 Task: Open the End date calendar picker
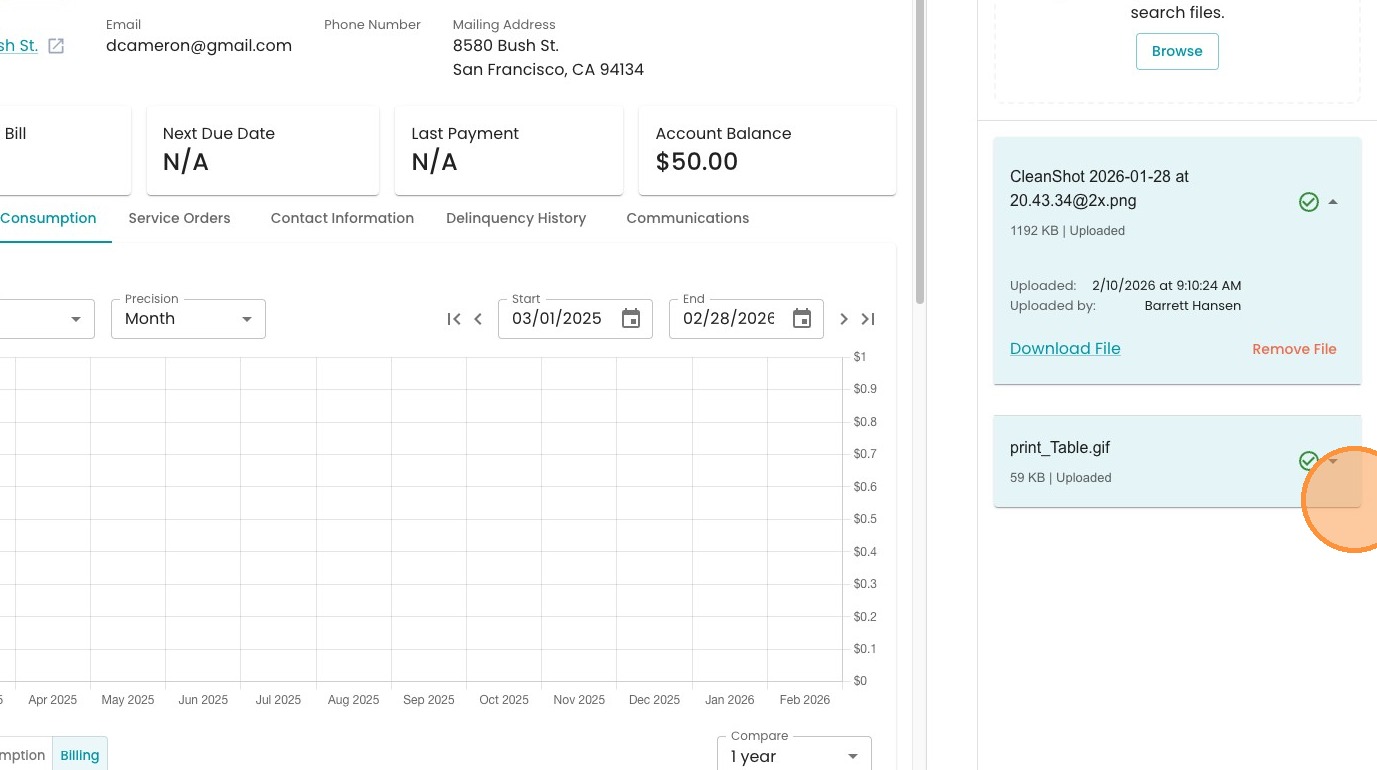(802, 319)
